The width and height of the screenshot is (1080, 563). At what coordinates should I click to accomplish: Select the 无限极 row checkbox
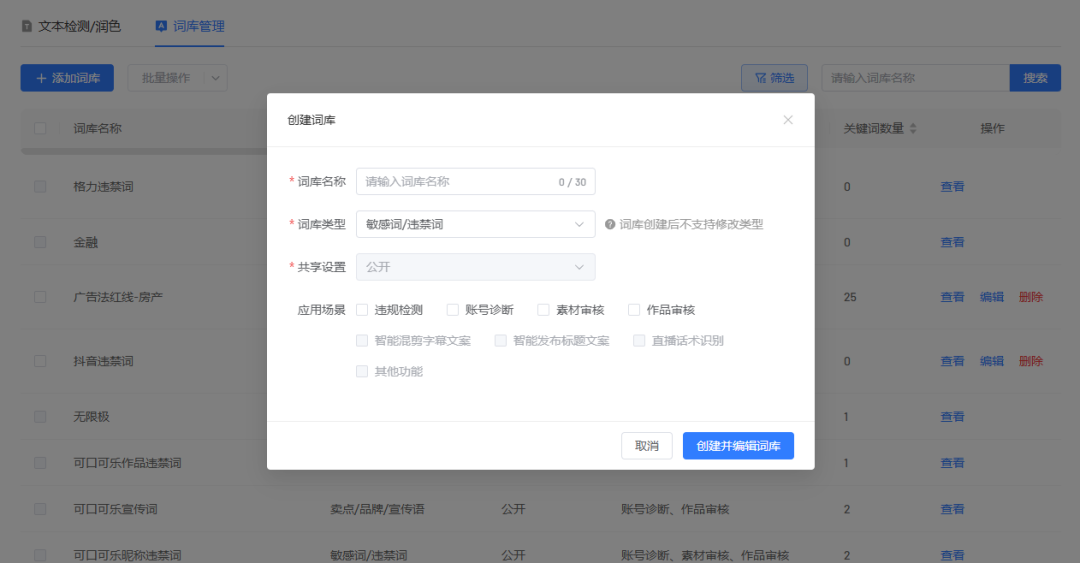tap(40, 417)
